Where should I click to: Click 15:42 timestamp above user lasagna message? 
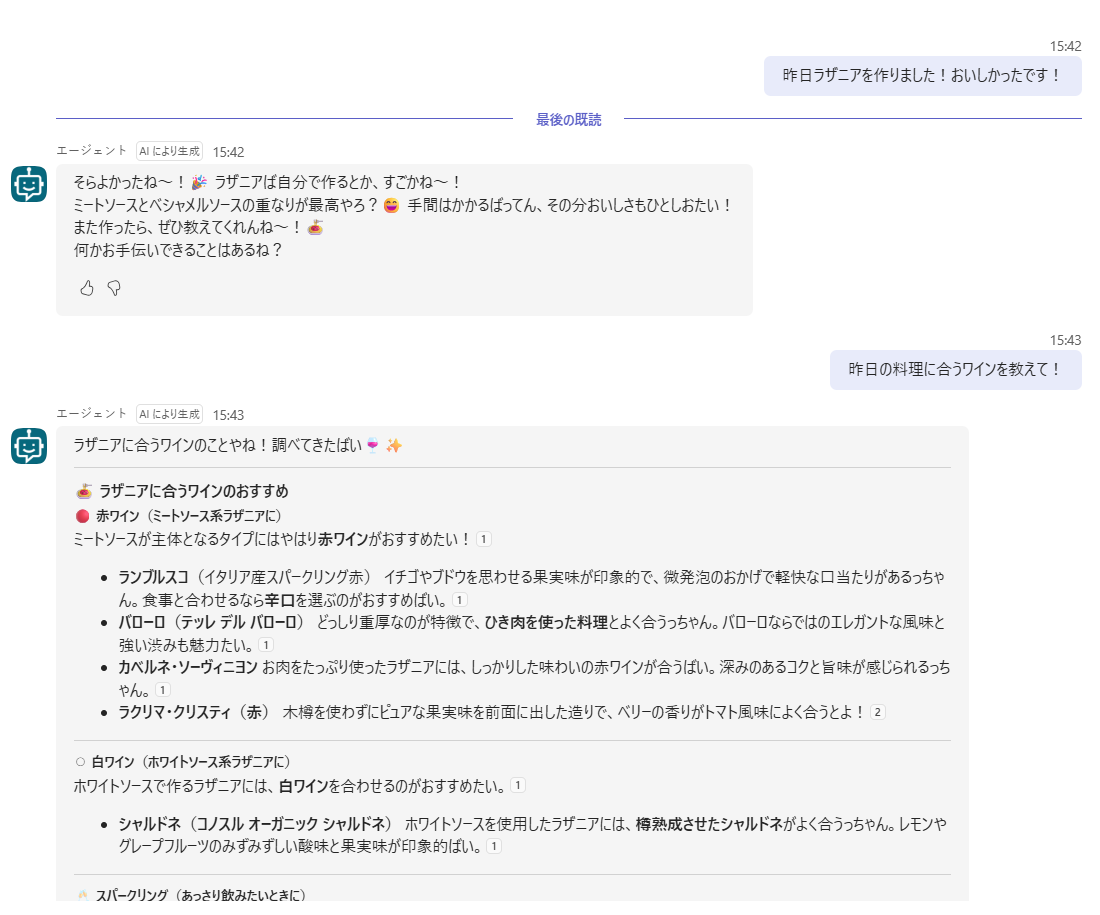tap(1065, 46)
